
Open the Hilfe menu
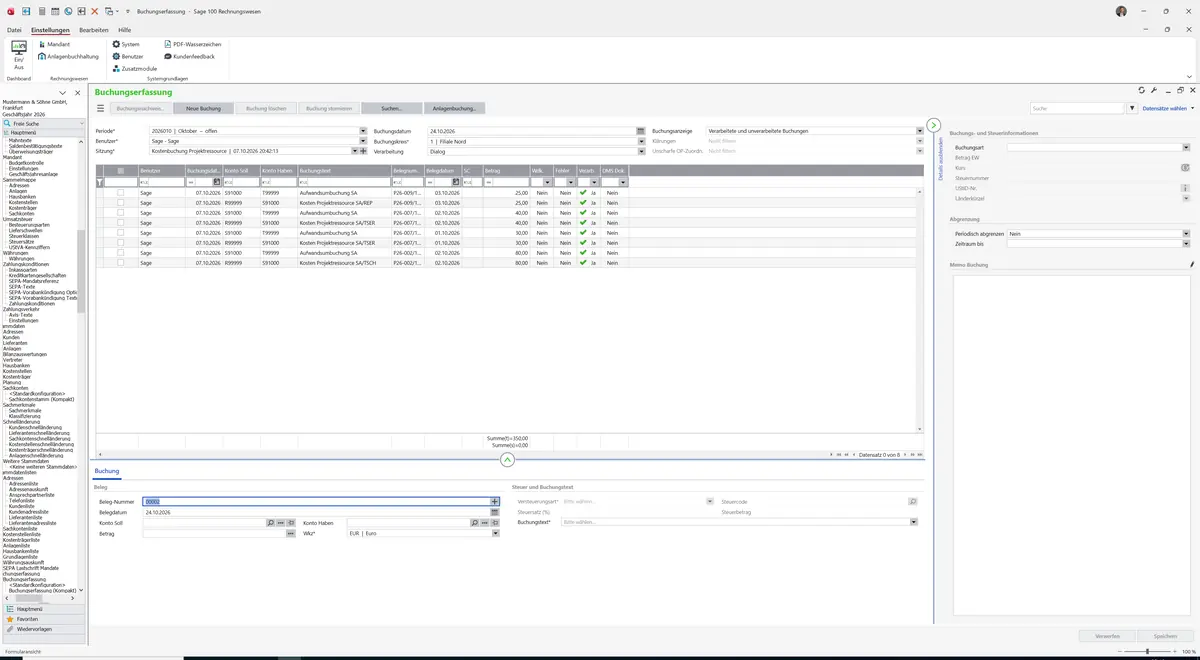point(125,30)
